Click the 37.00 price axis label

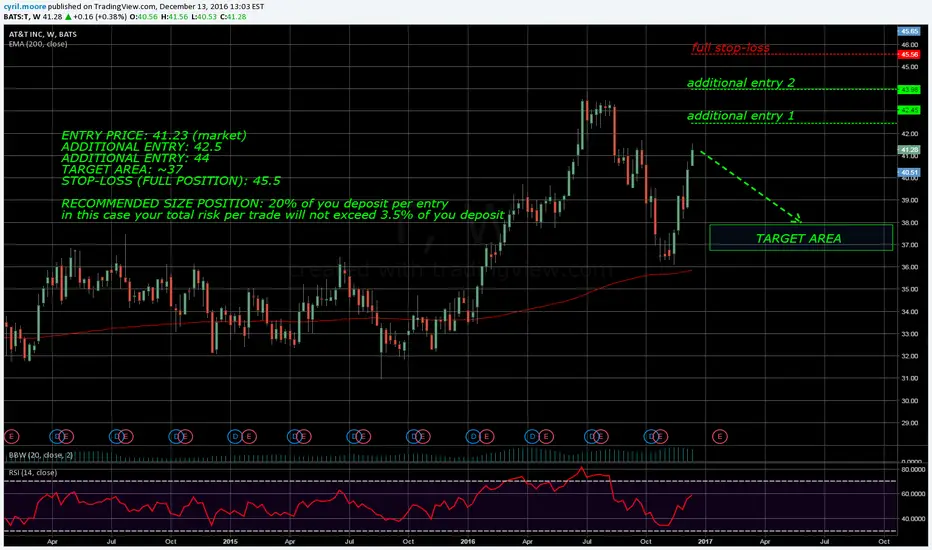point(909,245)
